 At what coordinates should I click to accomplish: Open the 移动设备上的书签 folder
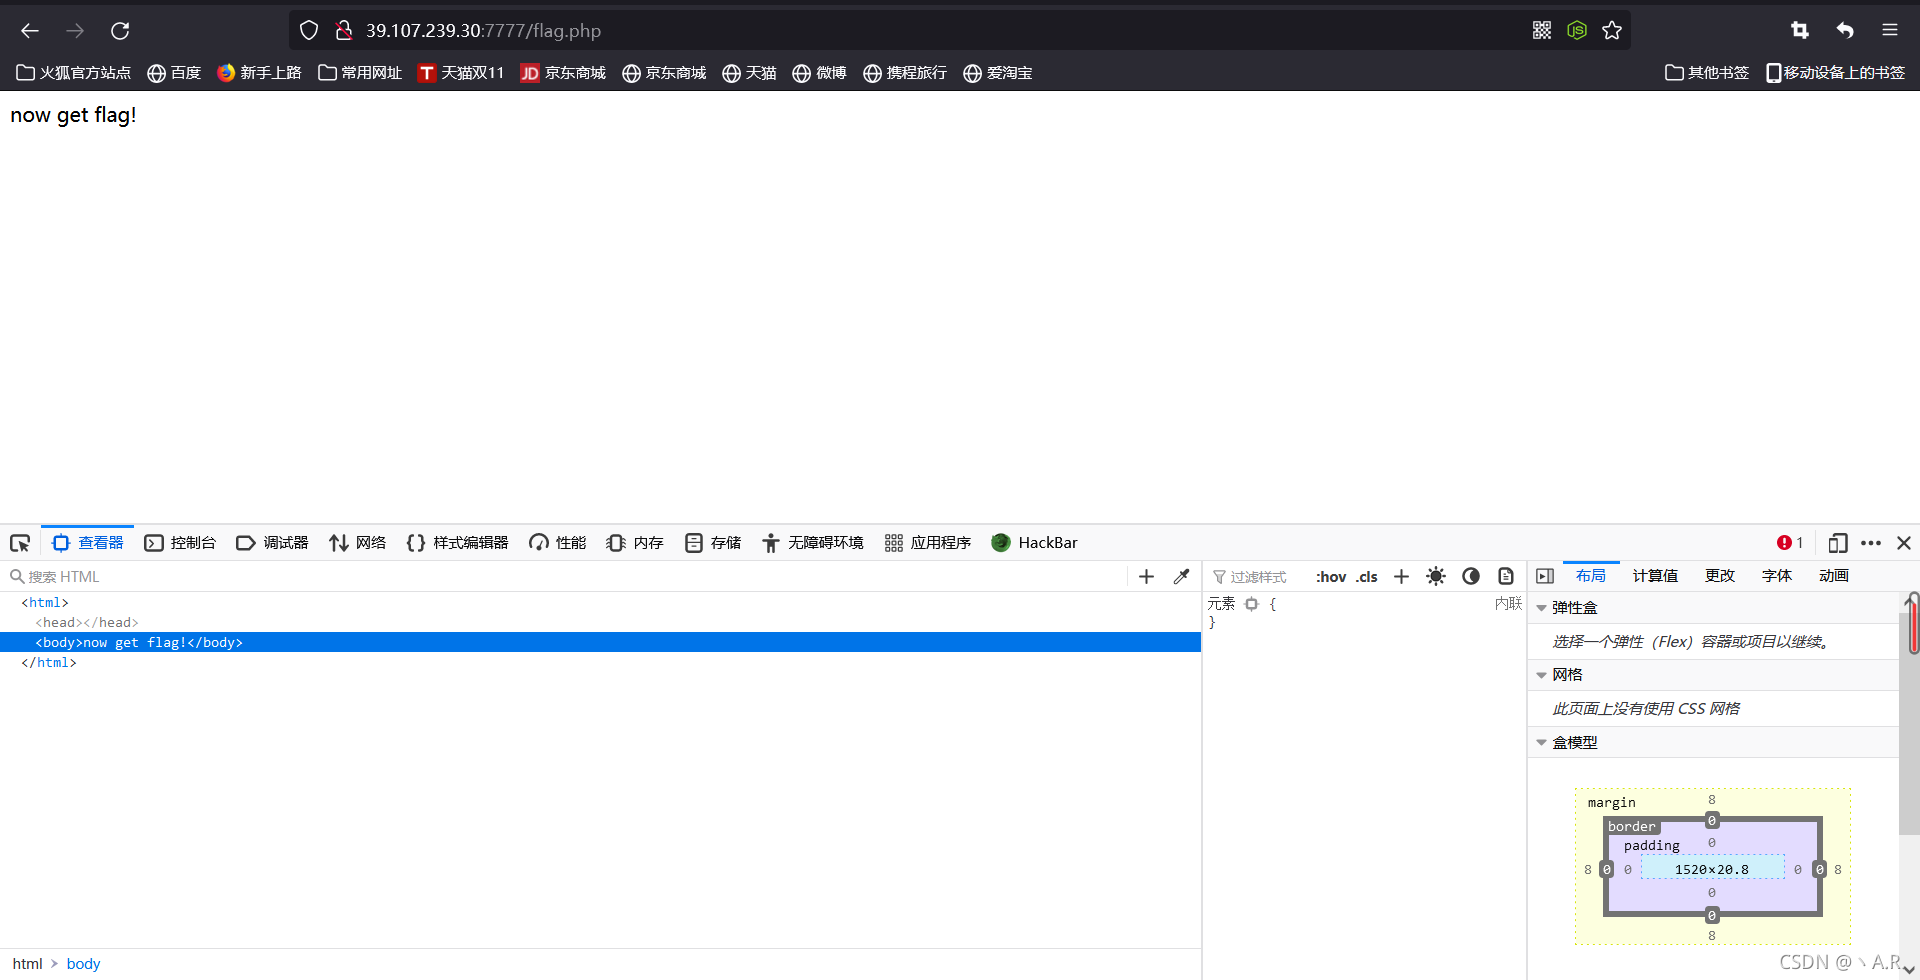click(1835, 73)
